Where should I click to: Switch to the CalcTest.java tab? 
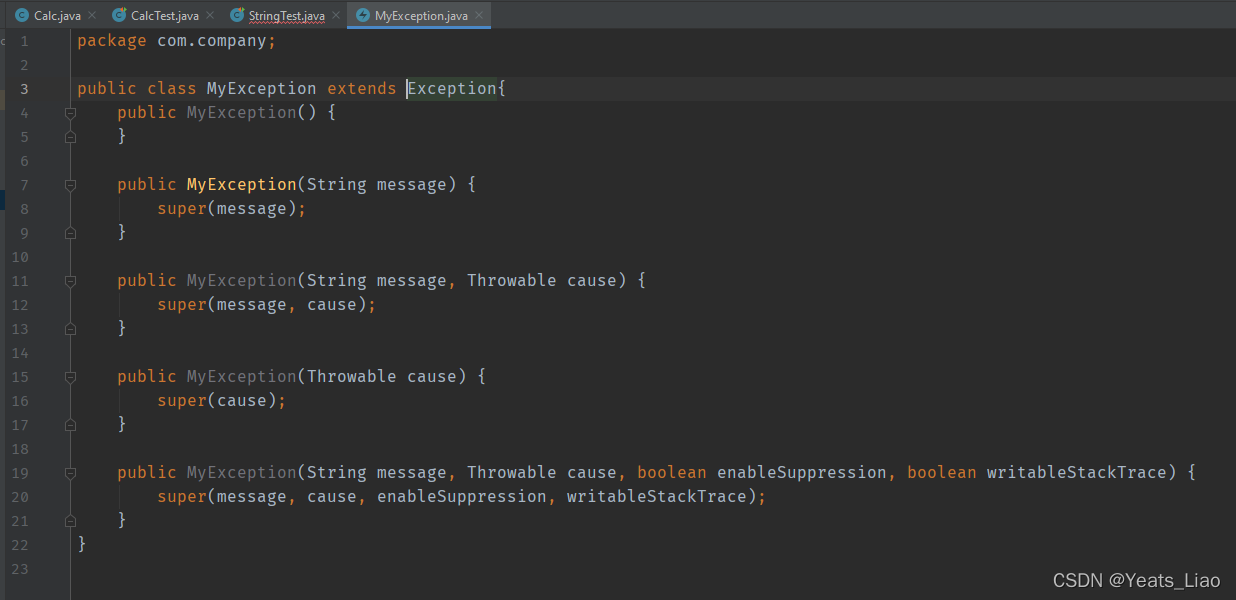164,16
